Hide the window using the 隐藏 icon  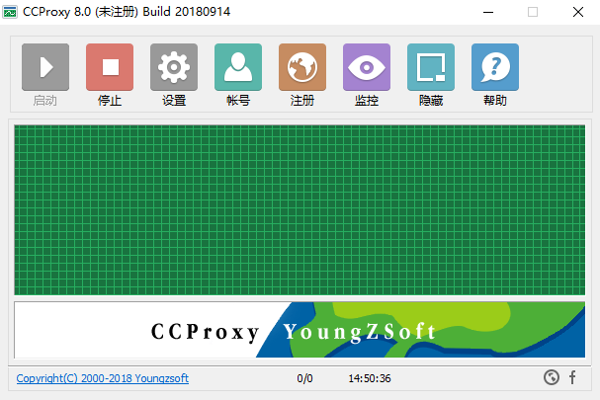click(x=430, y=67)
